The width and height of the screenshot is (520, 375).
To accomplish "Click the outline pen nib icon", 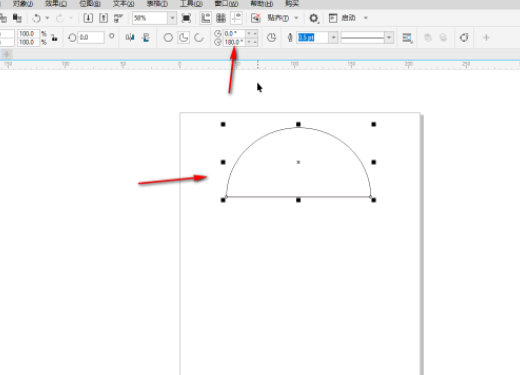I will (290, 37).
